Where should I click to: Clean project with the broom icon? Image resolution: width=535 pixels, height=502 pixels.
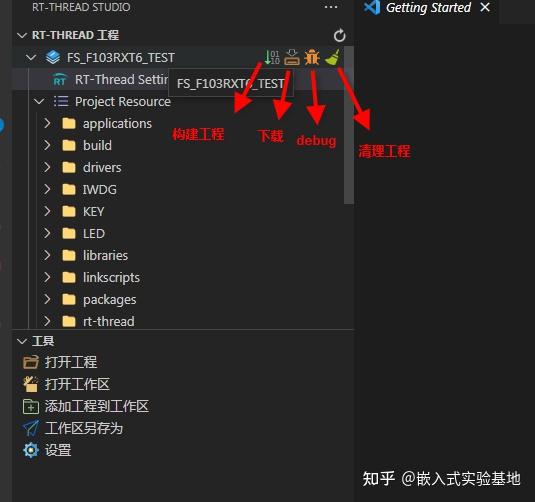click(x=332, y=57)
